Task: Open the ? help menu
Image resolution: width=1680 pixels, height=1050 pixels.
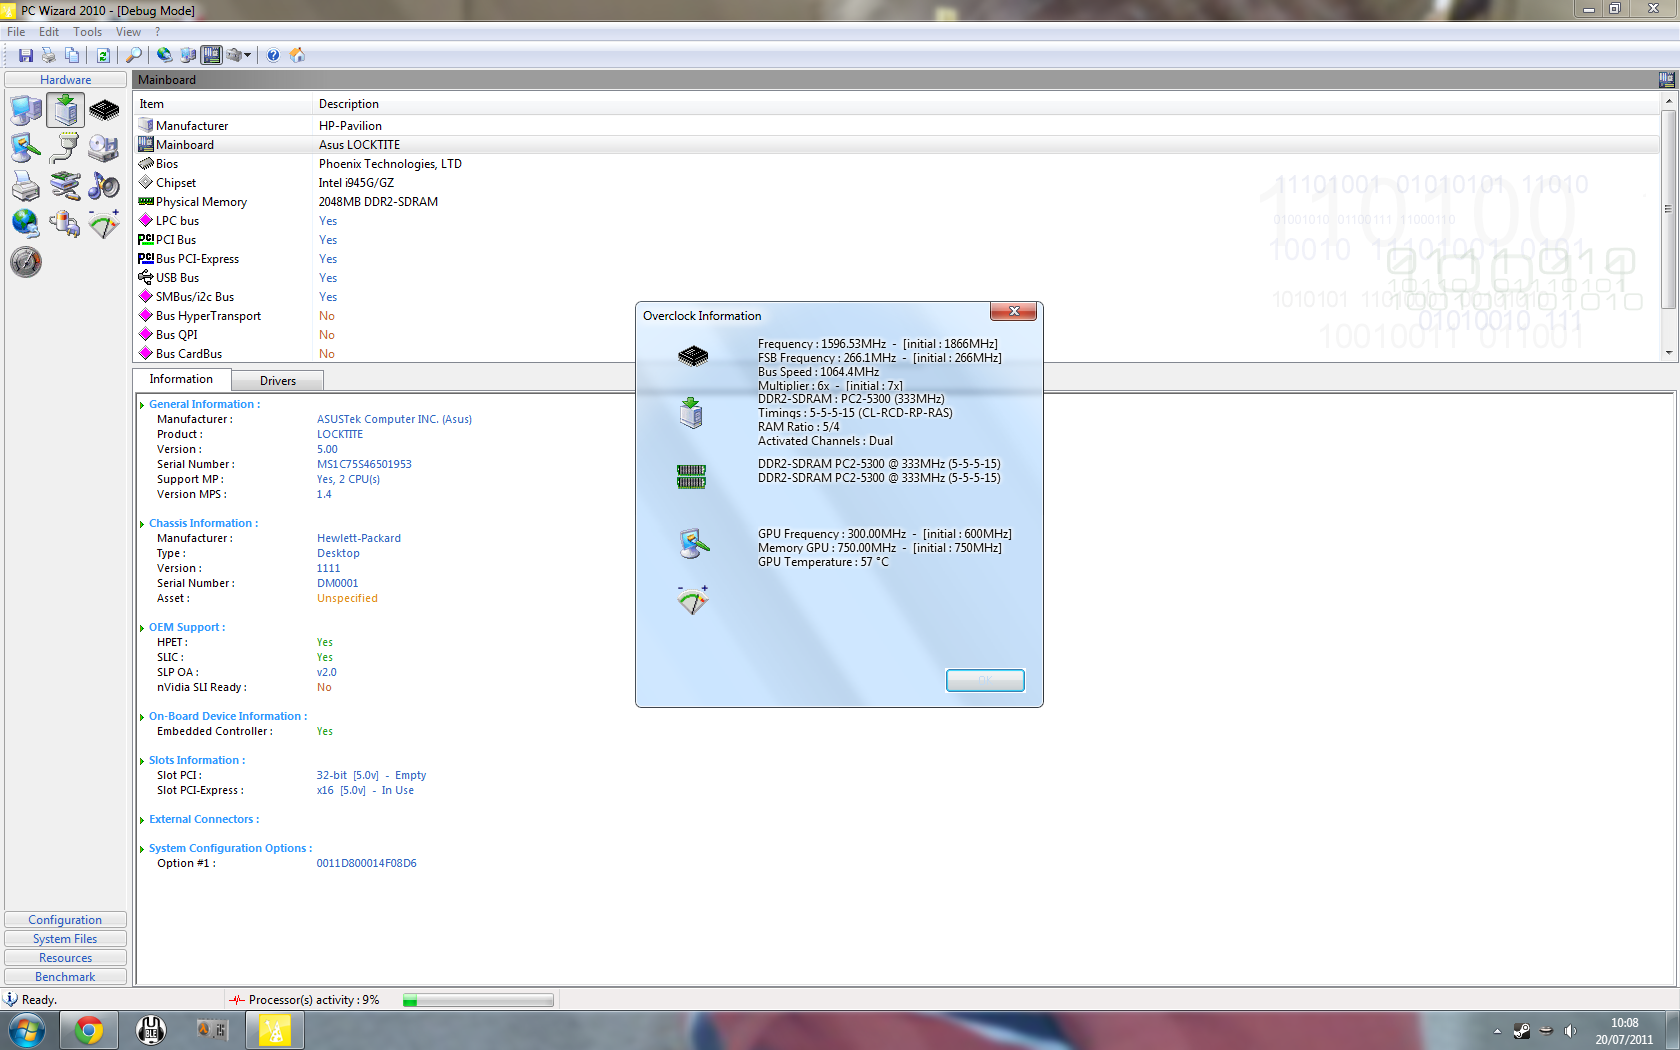Action: pos(157,32)
